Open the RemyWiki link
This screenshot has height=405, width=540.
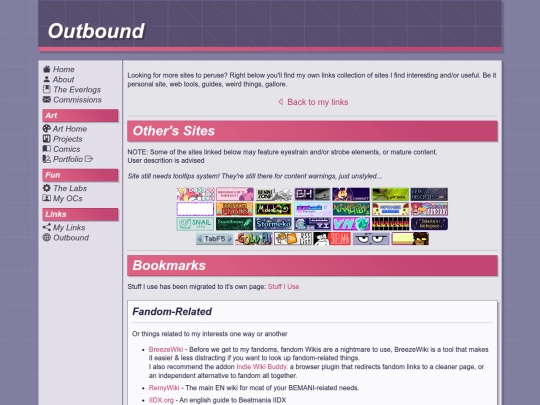[164, 388]
